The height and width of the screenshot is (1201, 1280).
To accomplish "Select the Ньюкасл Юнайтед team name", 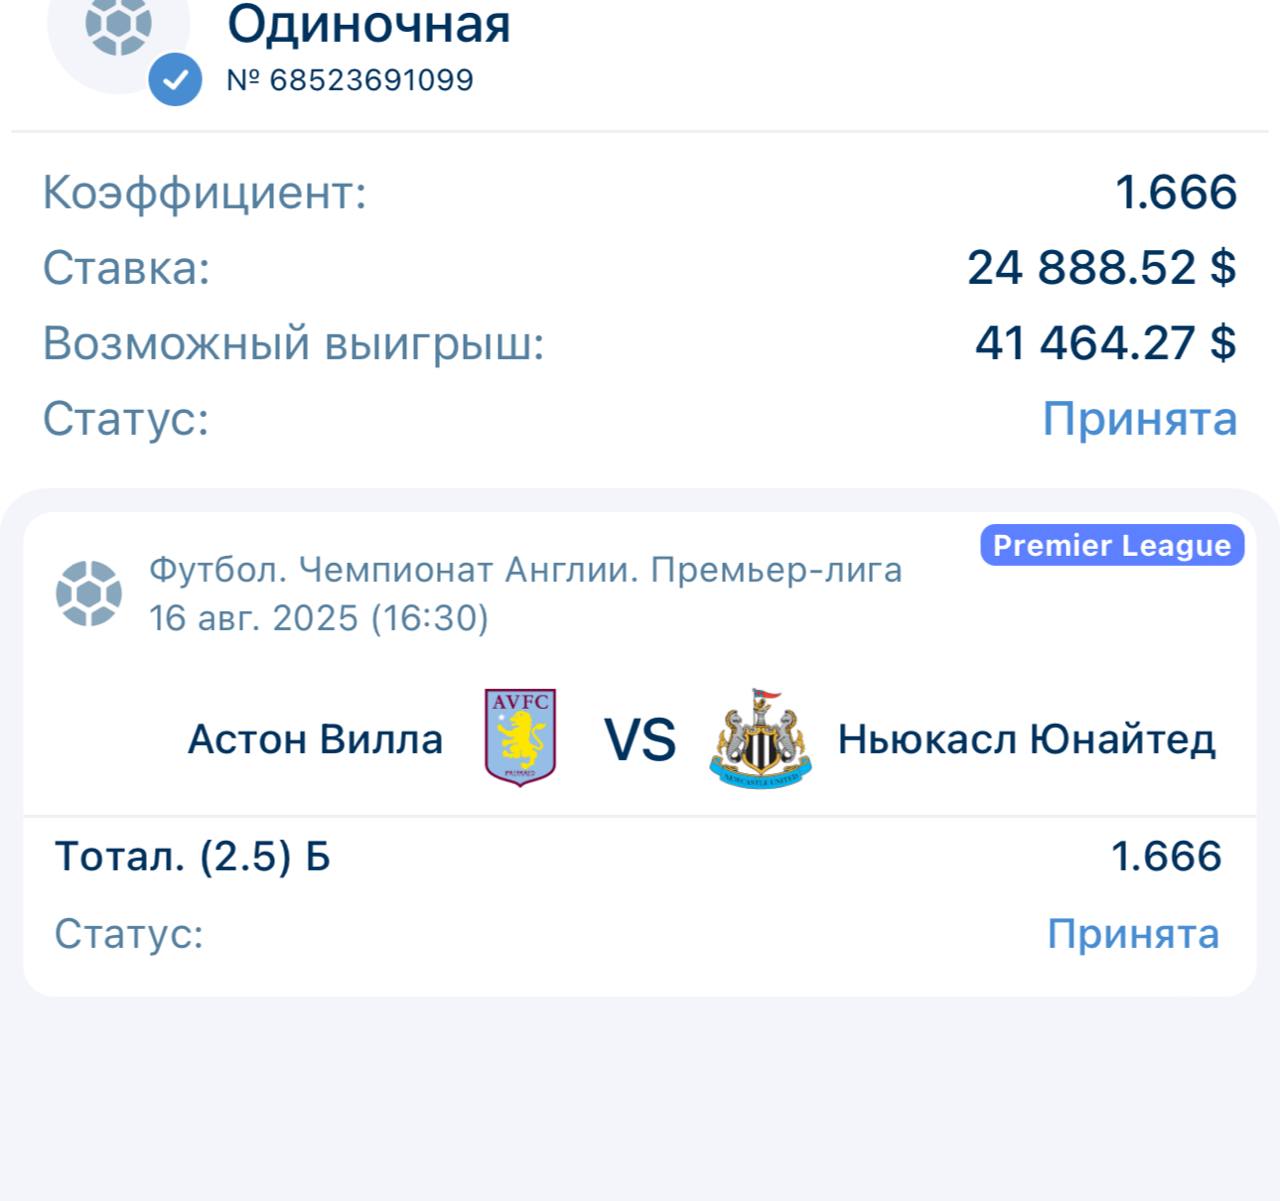I will [x=1027, y=740].
